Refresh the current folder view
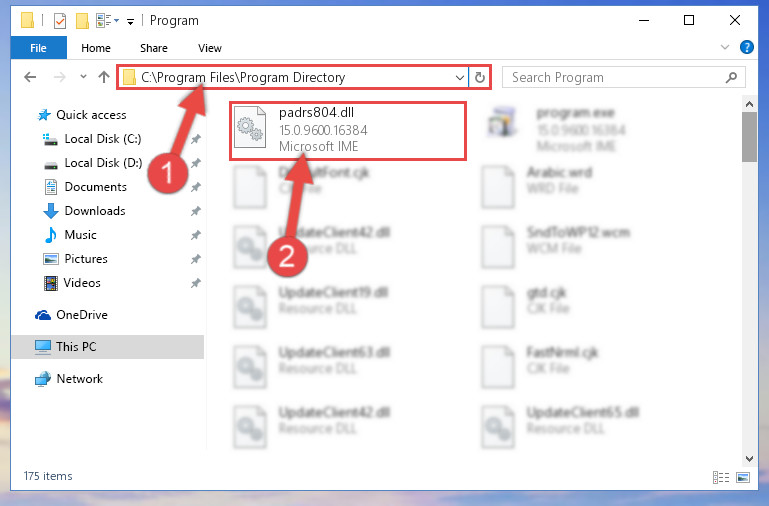 coord(480,77)
